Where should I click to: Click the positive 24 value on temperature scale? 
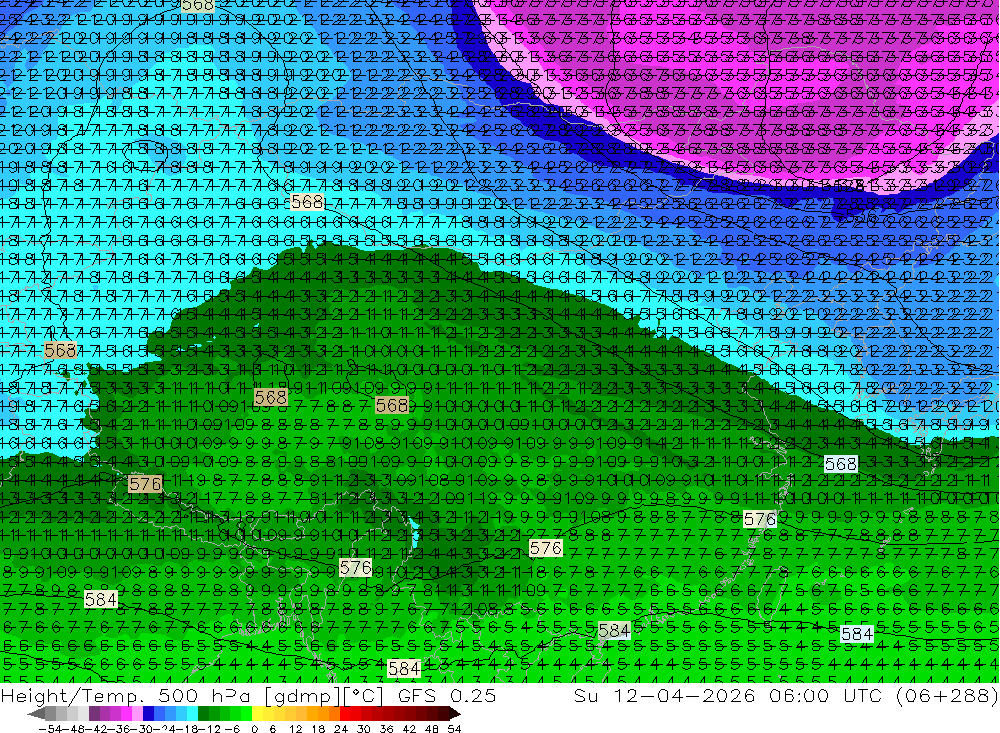click(x=341, y=729)
